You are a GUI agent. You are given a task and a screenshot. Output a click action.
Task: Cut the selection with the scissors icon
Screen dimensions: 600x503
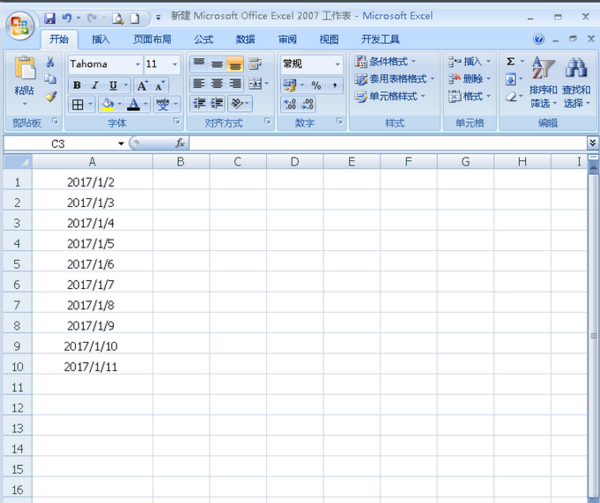coord(50,62)
